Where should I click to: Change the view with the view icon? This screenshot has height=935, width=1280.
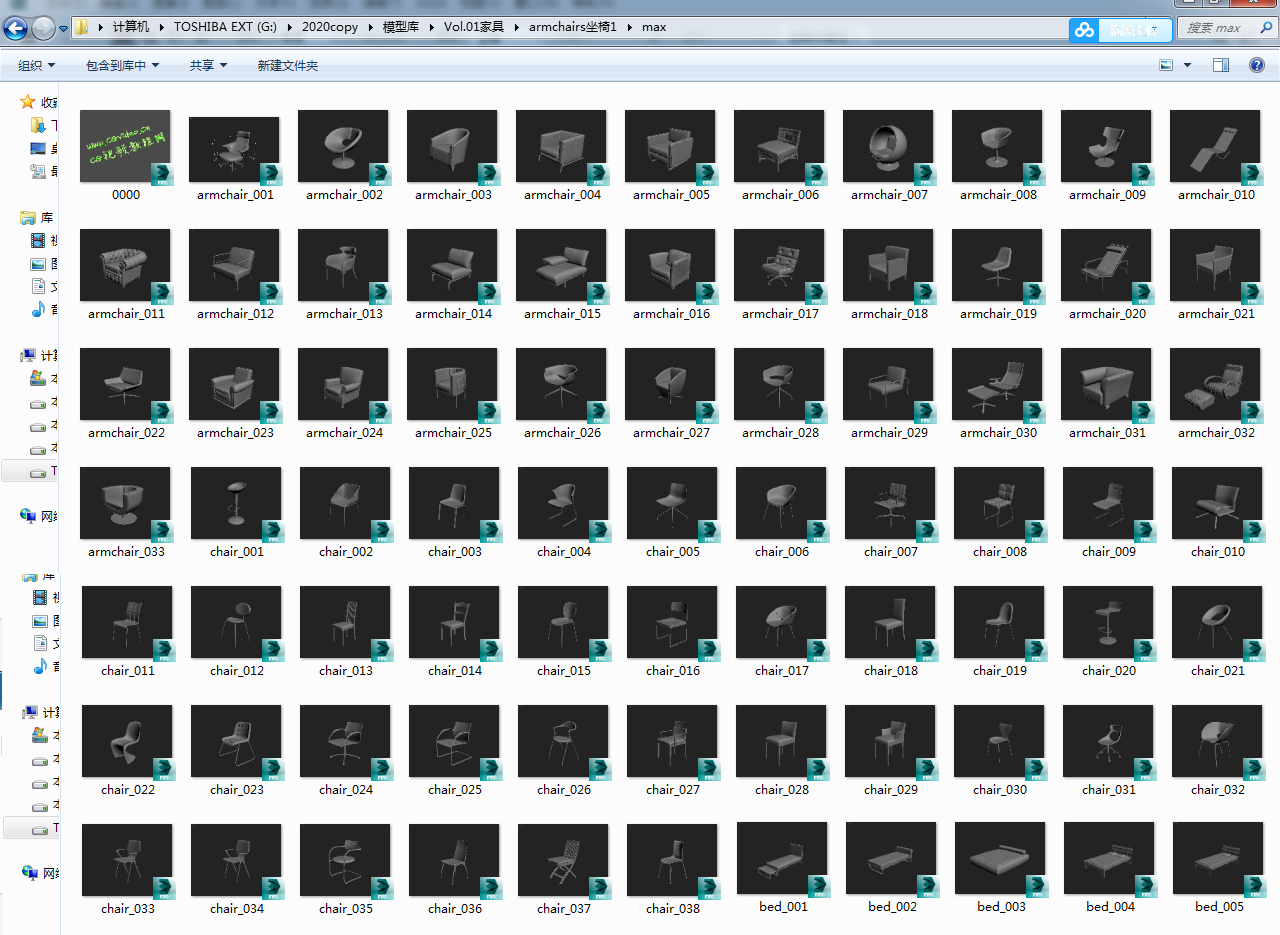click(x=1166, y=65)
